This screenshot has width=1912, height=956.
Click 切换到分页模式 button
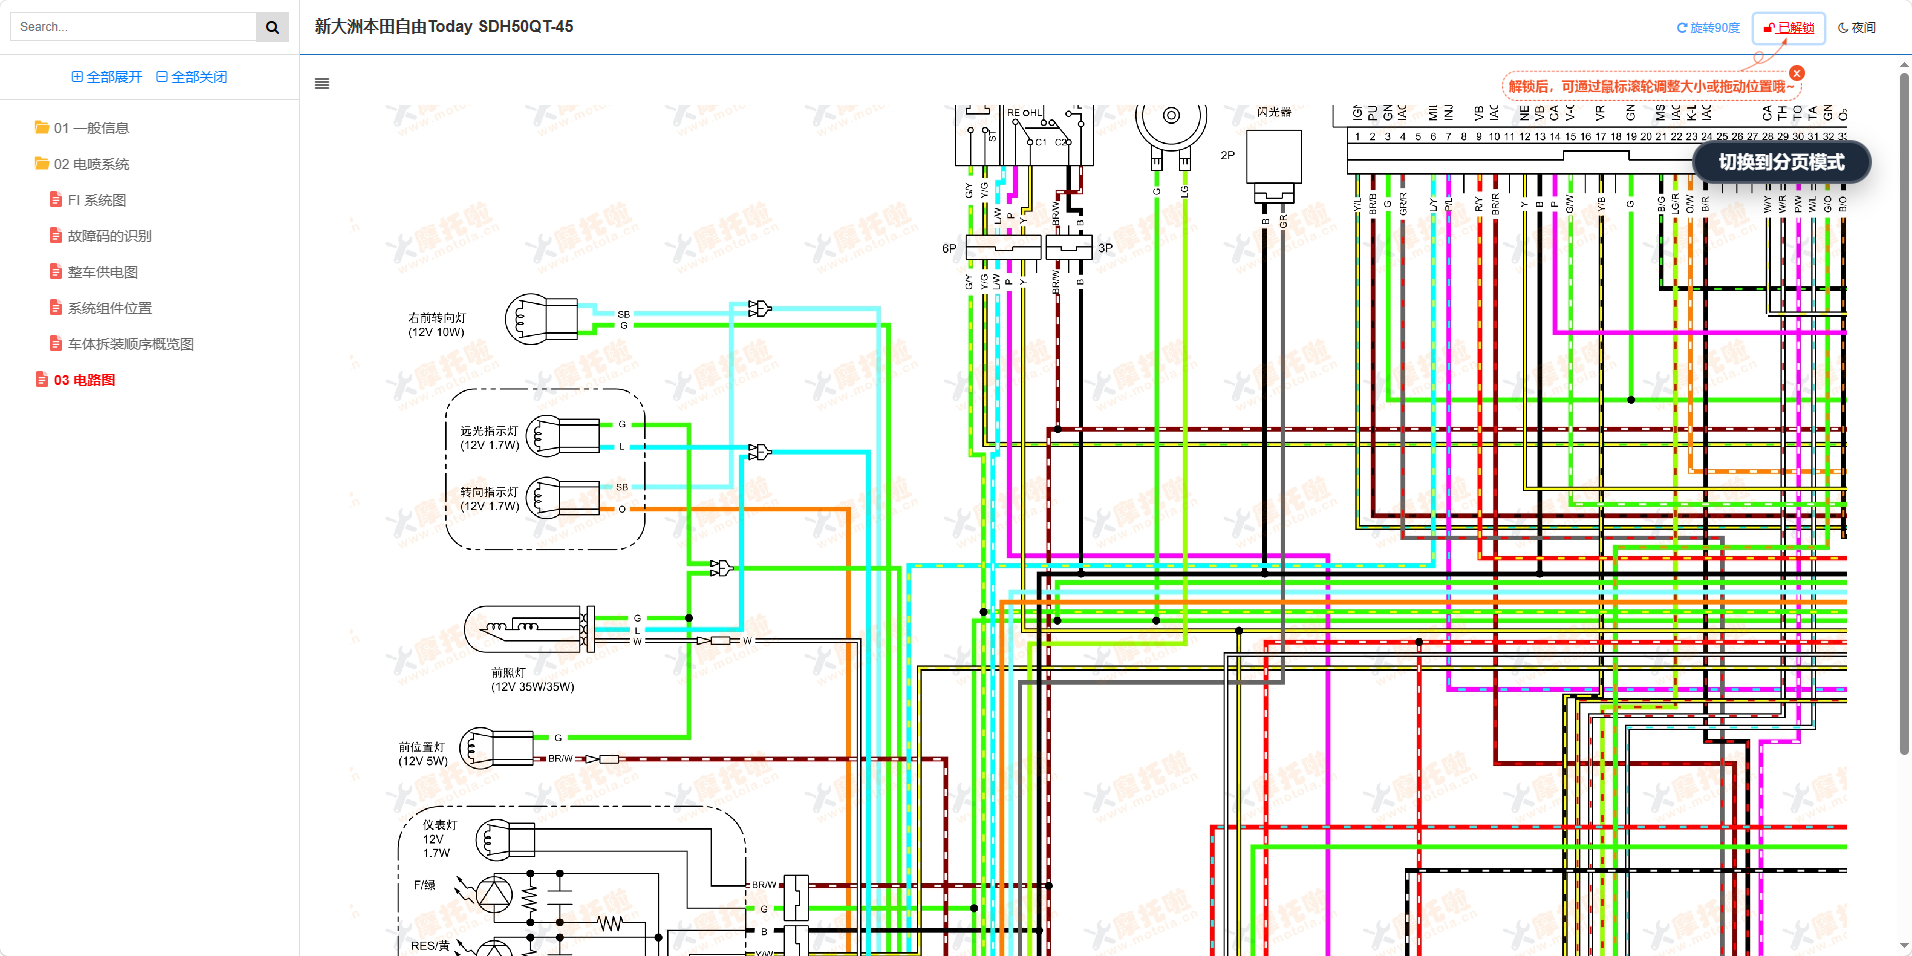1781,162
